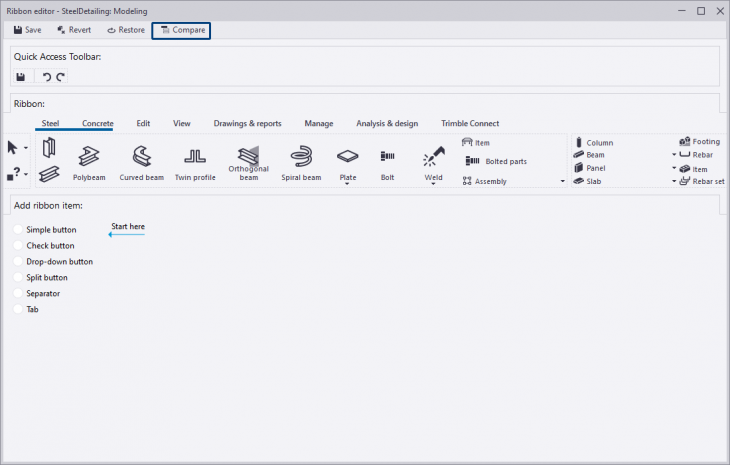Select the Split button radio option
Screen dimensions: 730x465
click(x=18, y=277)
